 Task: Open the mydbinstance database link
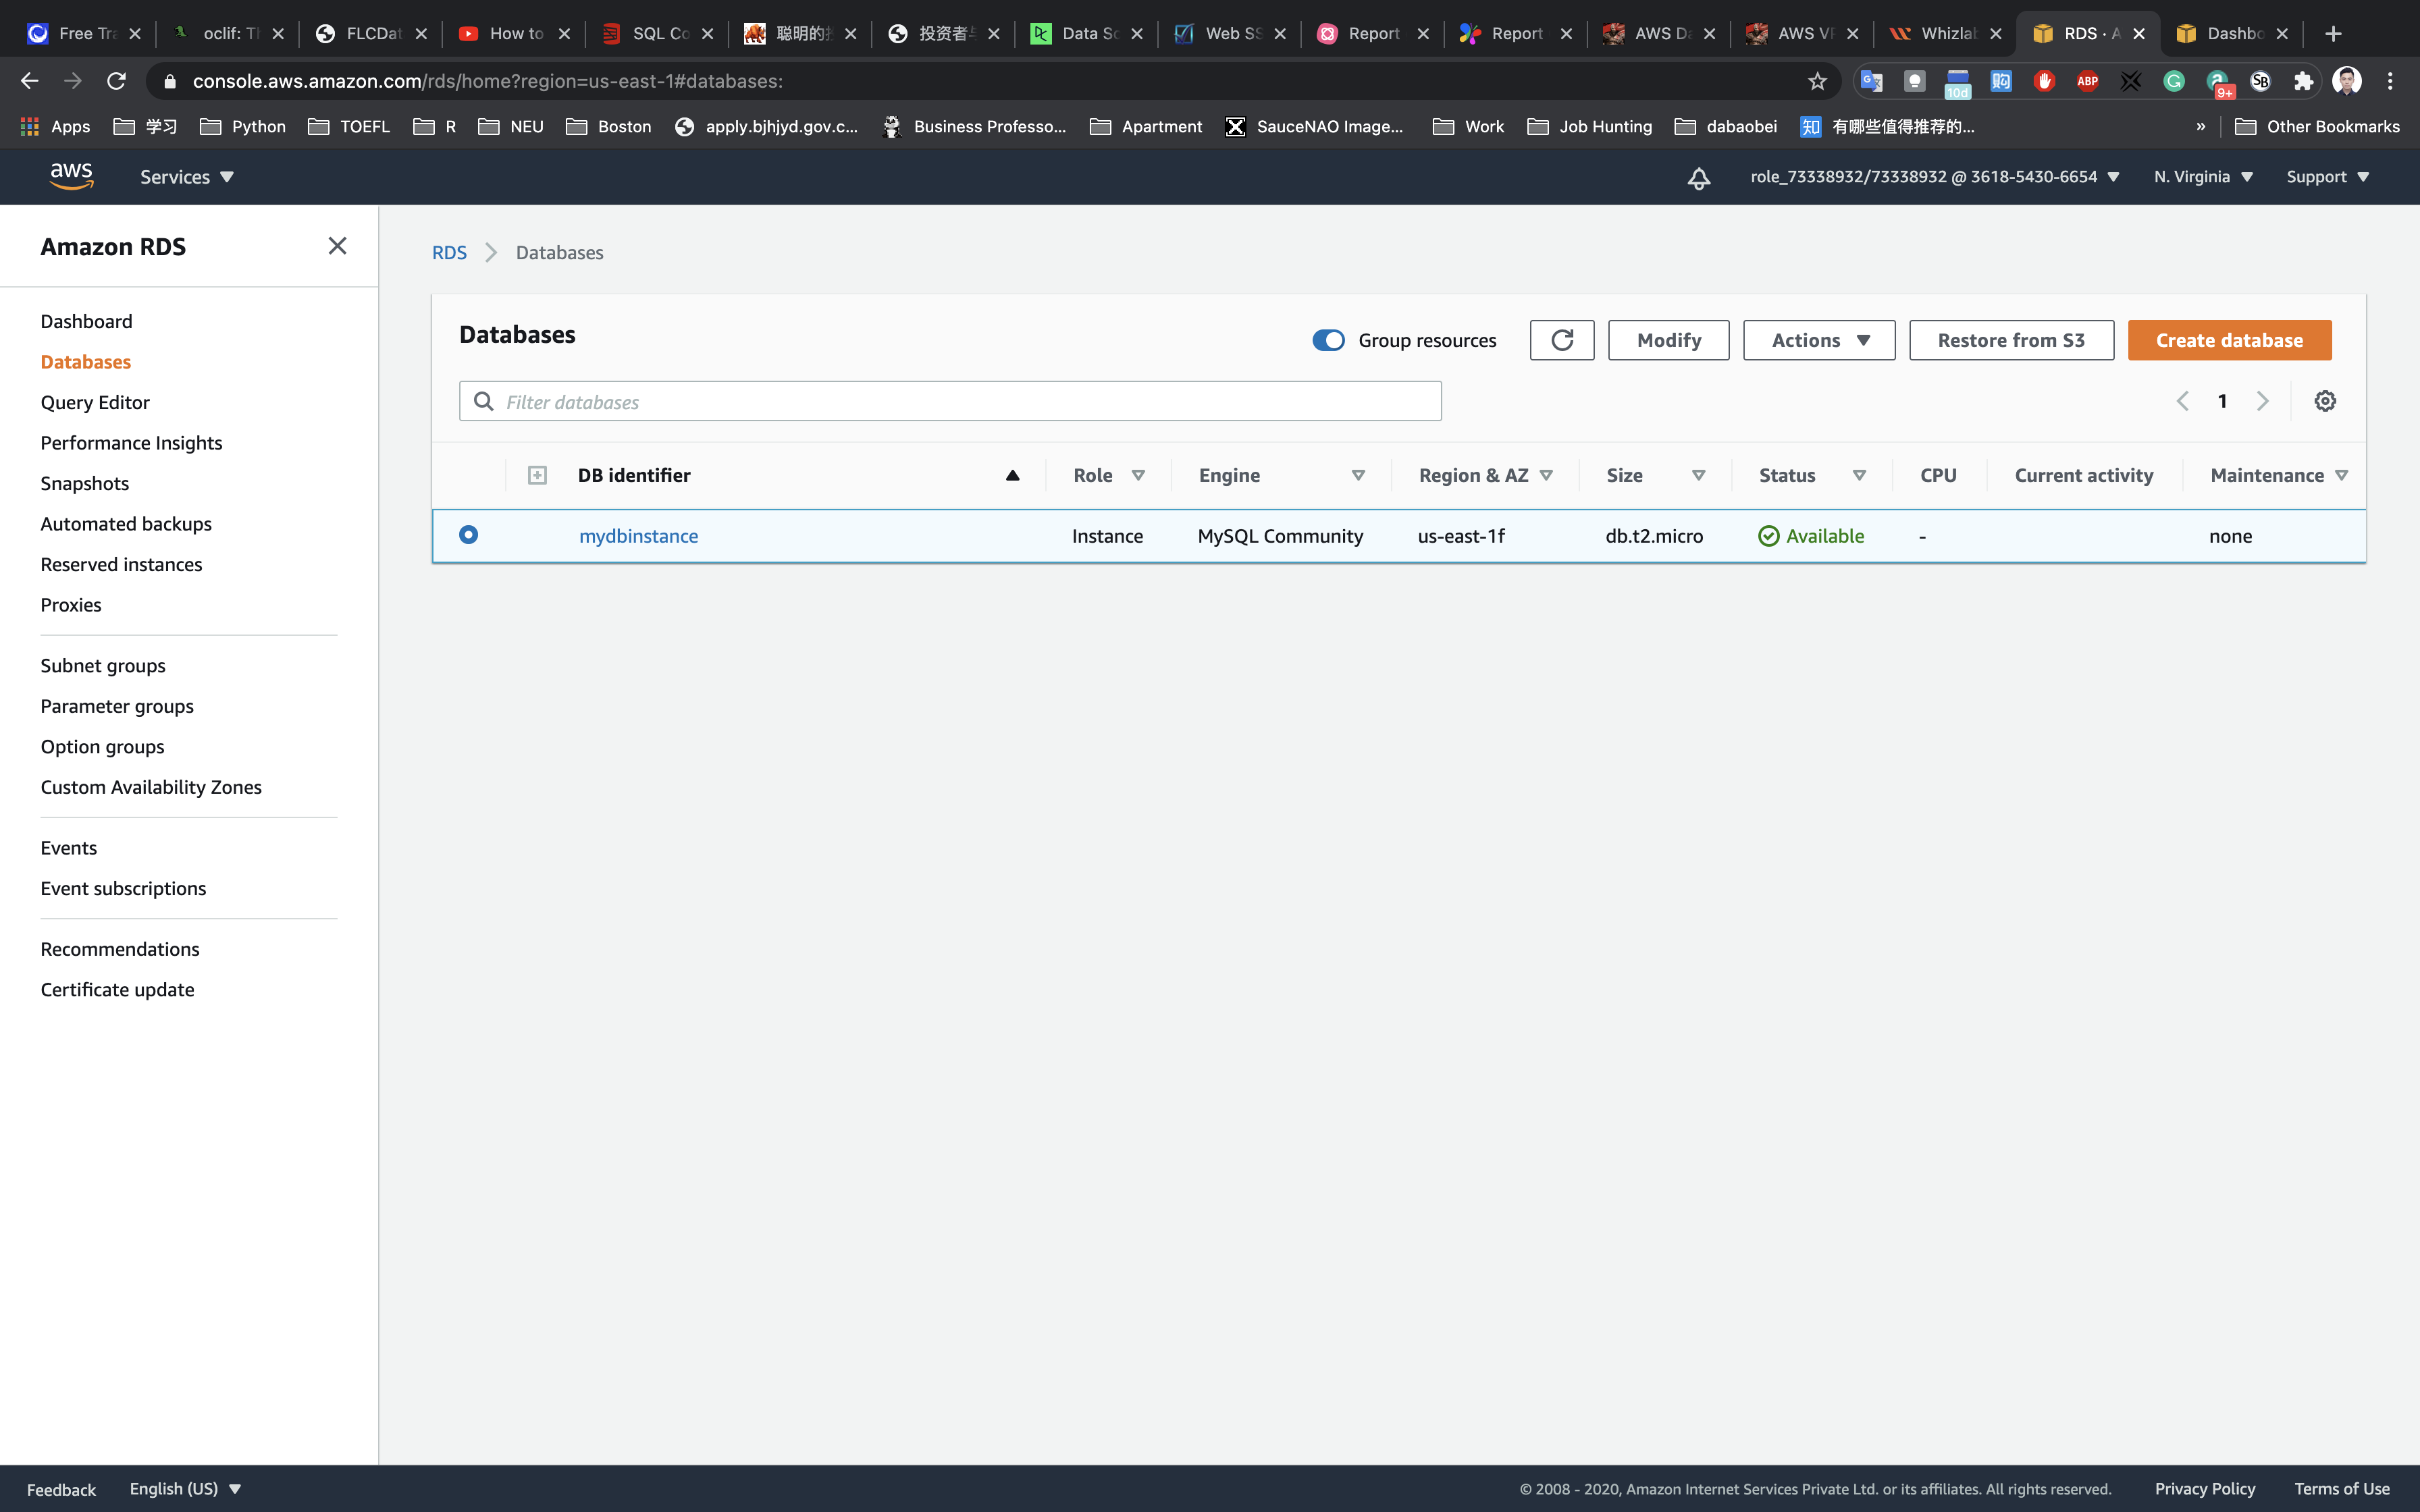point(638,536)
